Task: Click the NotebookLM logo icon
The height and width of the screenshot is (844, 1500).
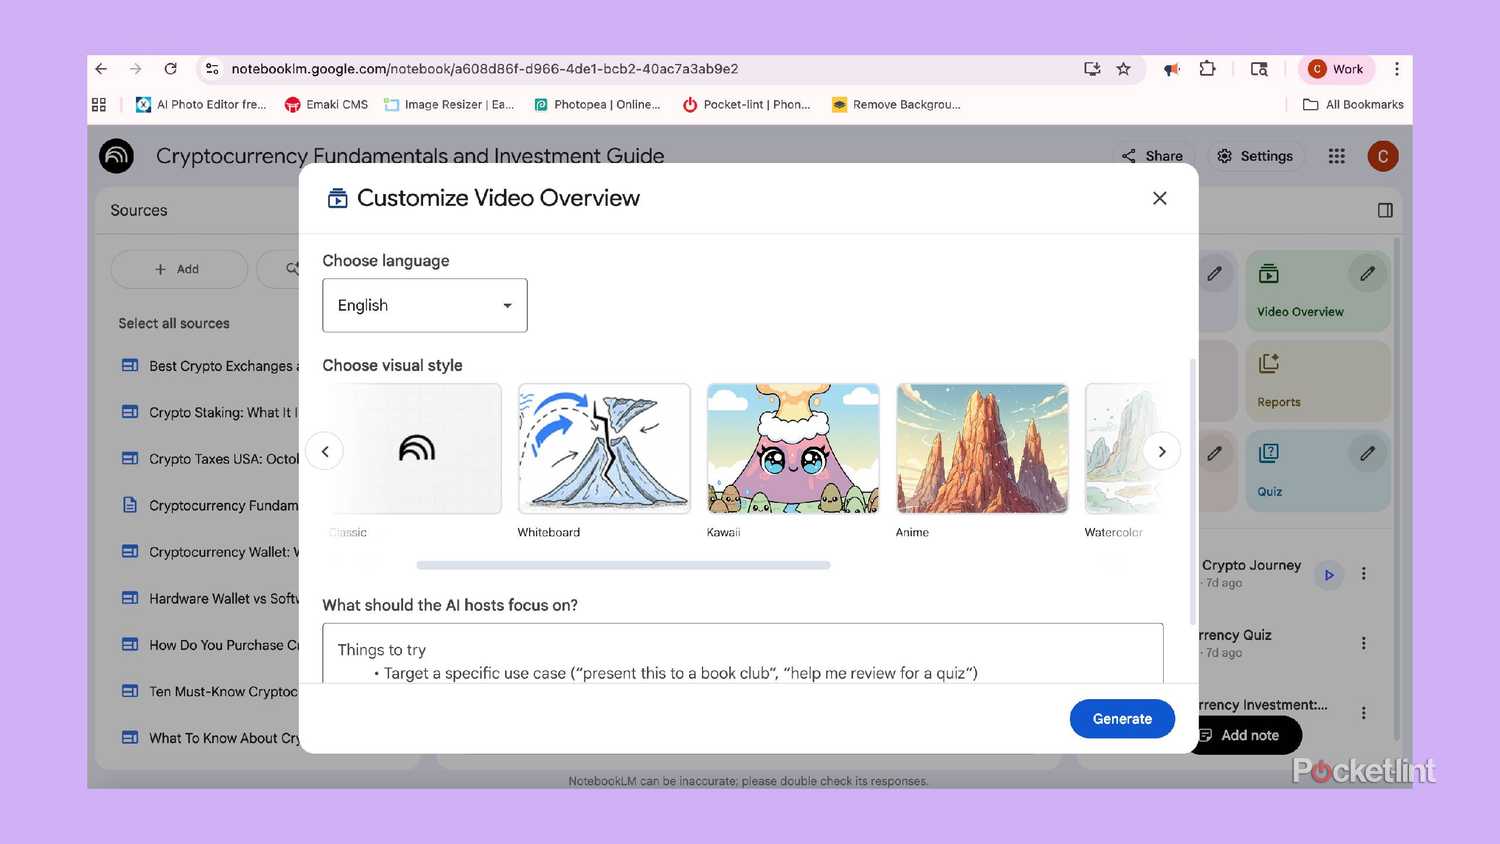Action: pyautogui.click(x=117, y=156)
